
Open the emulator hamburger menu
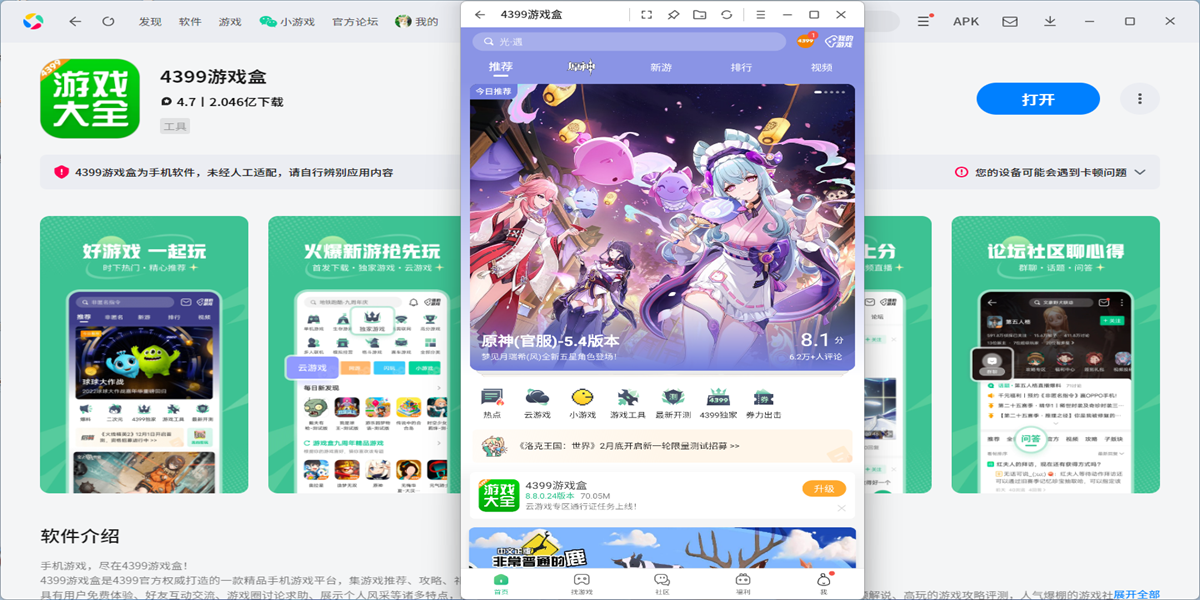point(761,15)
